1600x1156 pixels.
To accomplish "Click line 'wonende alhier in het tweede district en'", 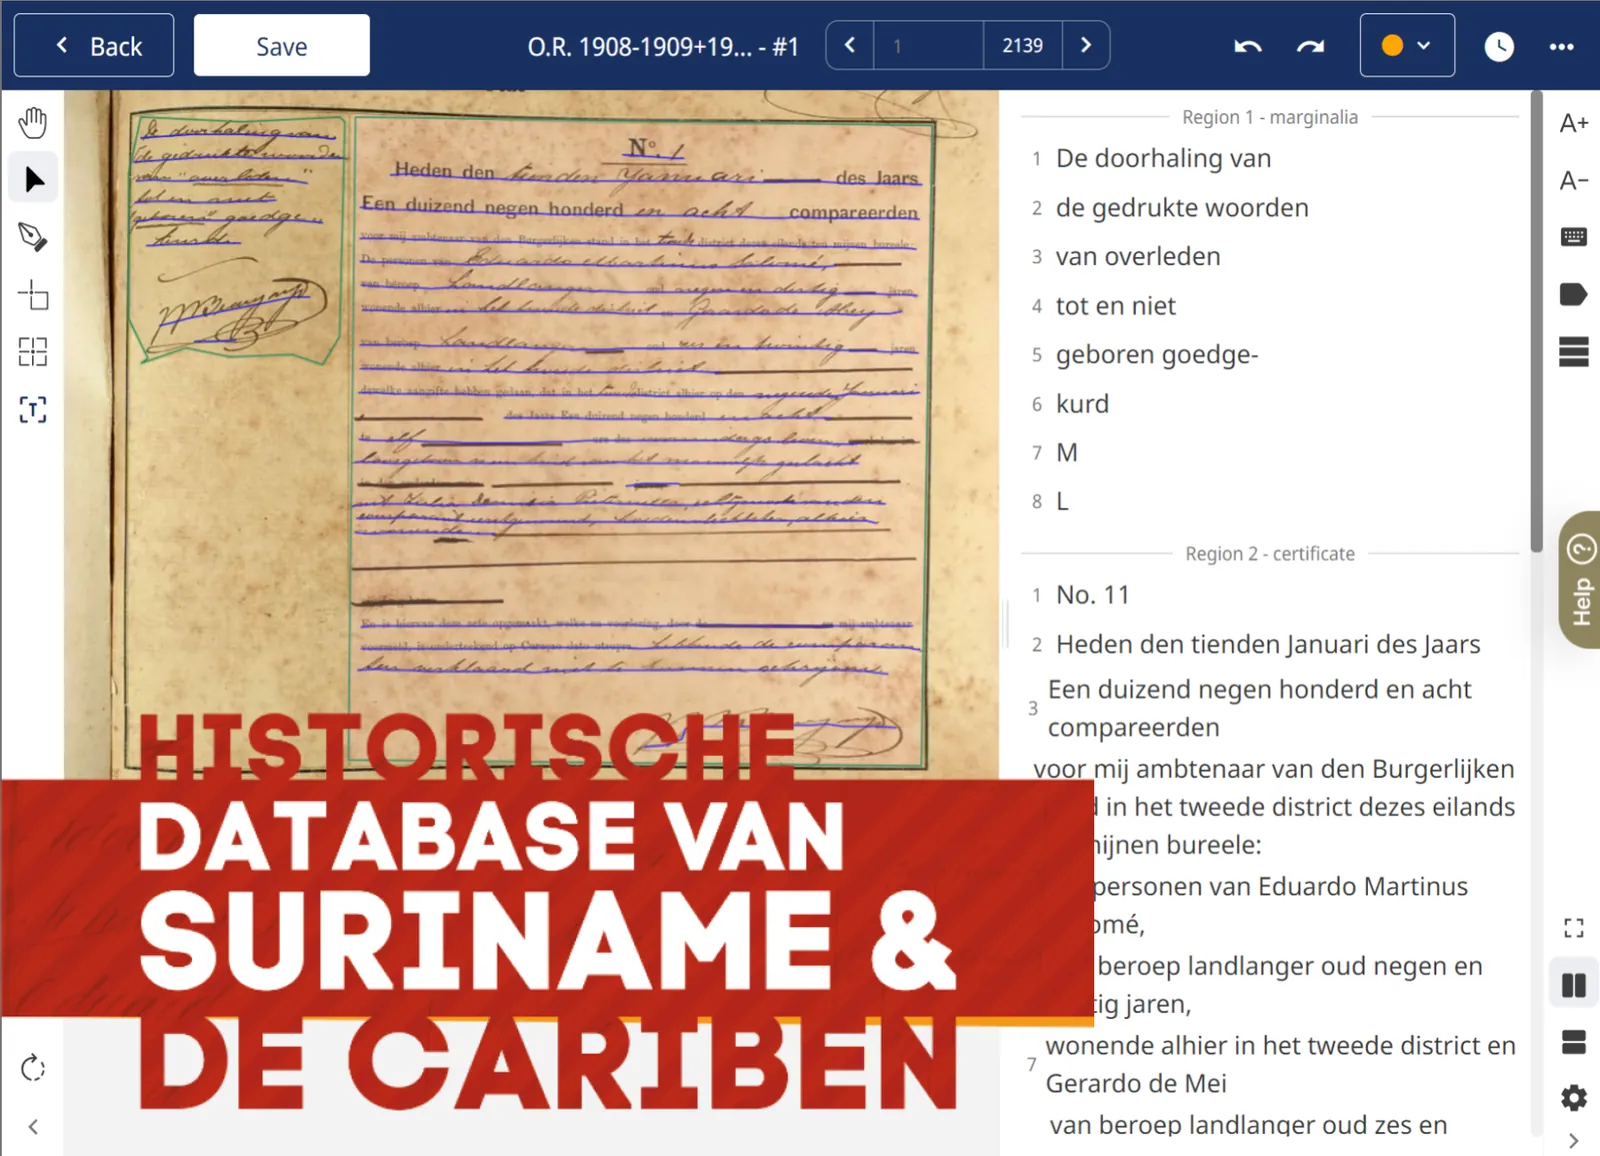I will point(1281,1045).
